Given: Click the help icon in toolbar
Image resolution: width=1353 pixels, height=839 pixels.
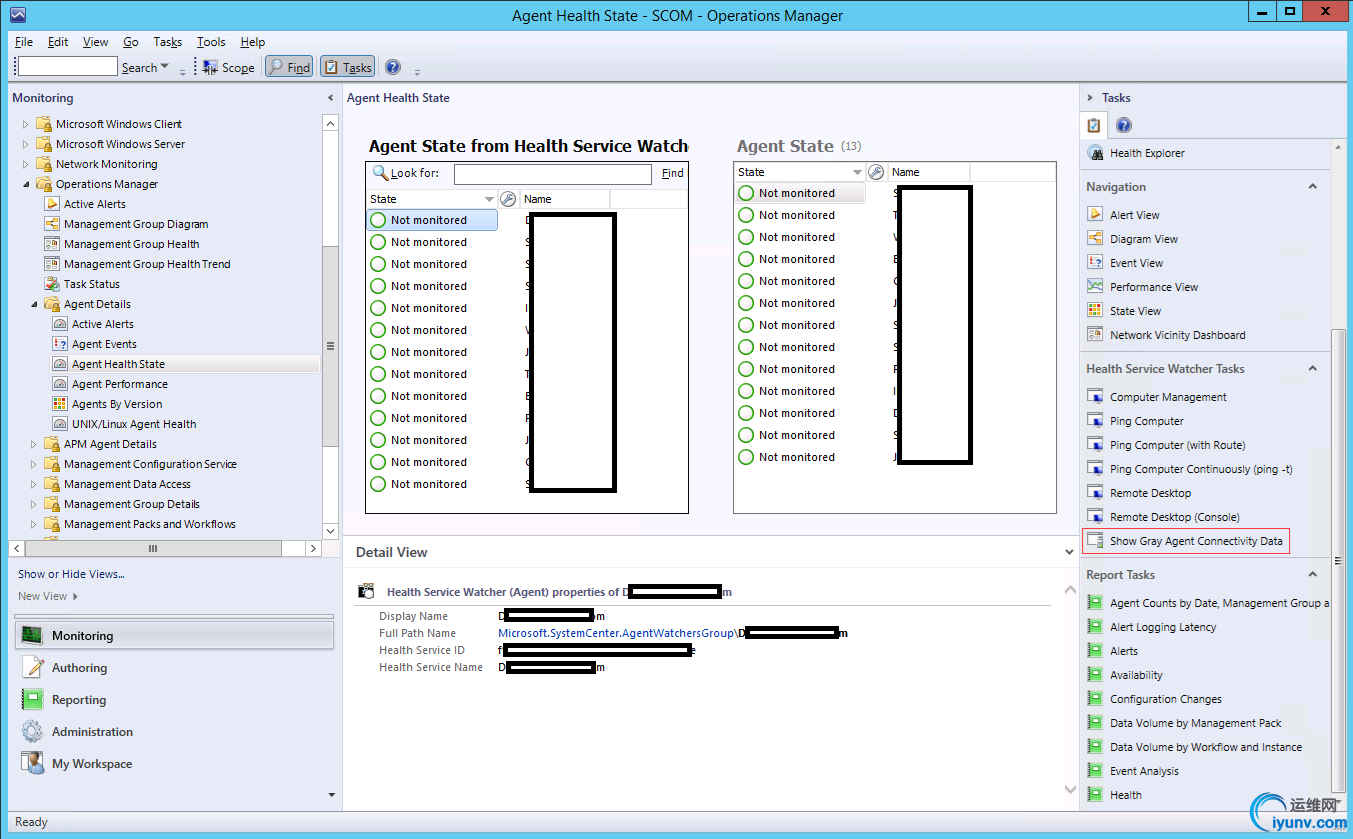Looking at the screenshot, I should [393, 67].
